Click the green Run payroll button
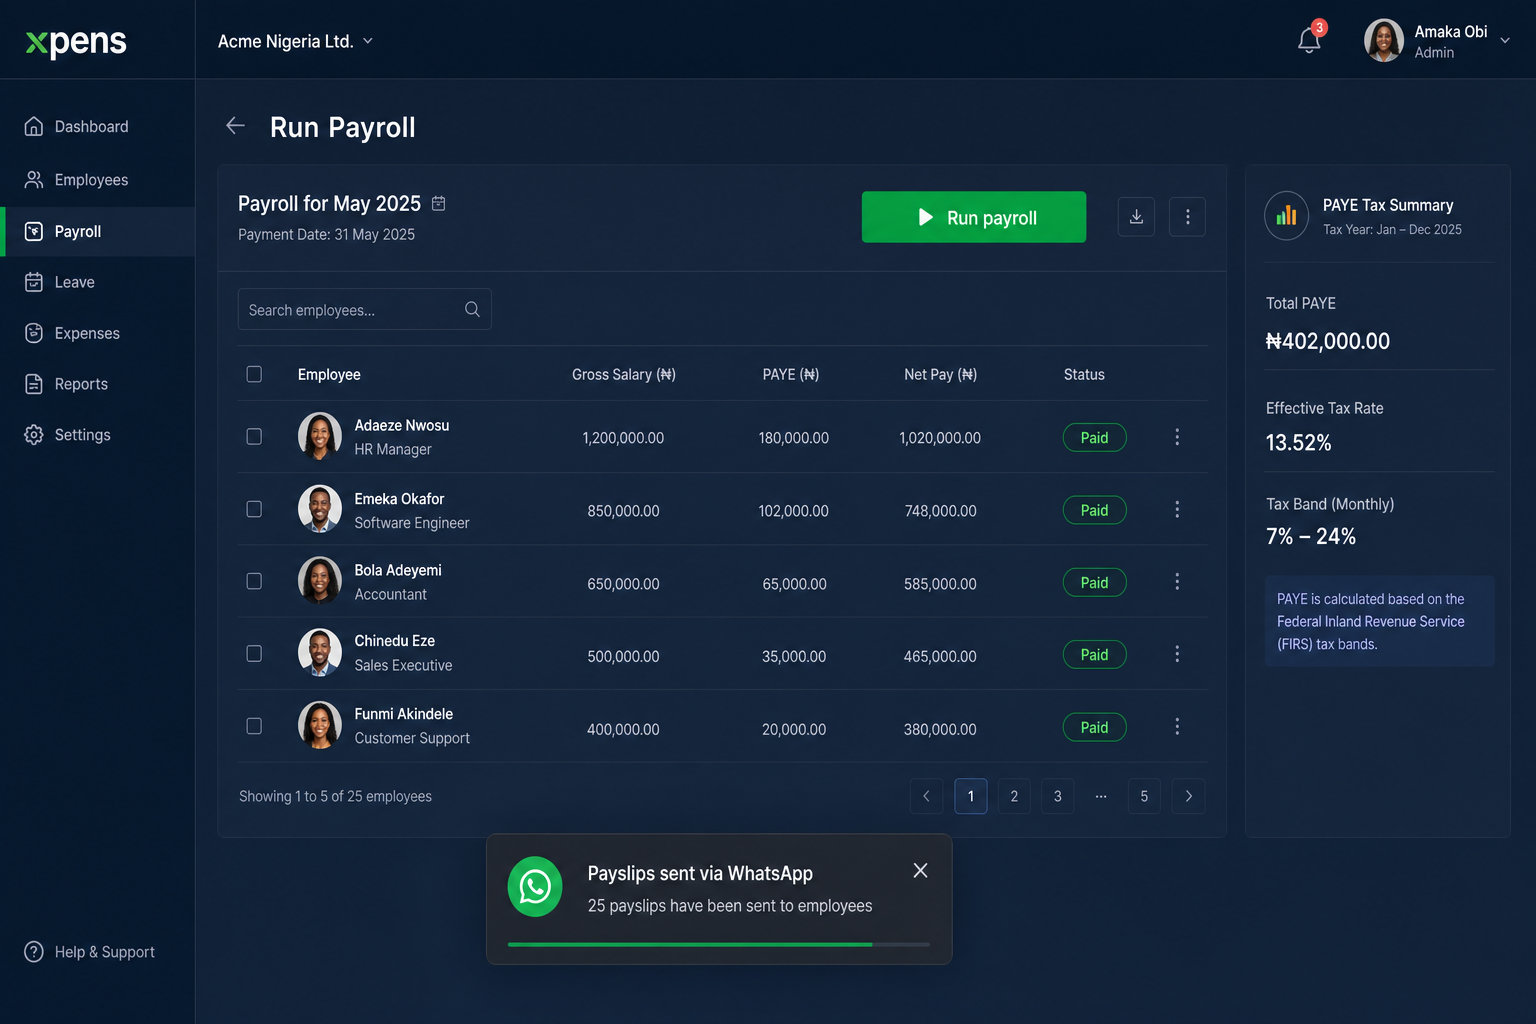The height and width of the screenshot is (1024, 1536). coord(974,217)
